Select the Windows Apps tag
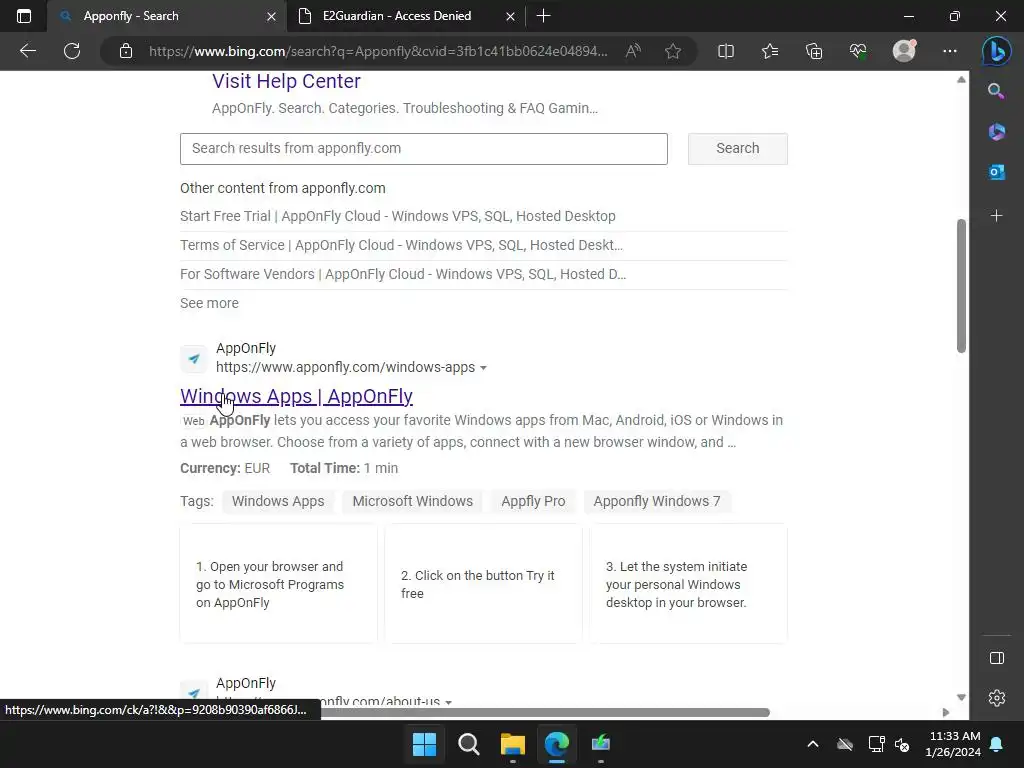1024x768 pixels. tap(278, 501)
